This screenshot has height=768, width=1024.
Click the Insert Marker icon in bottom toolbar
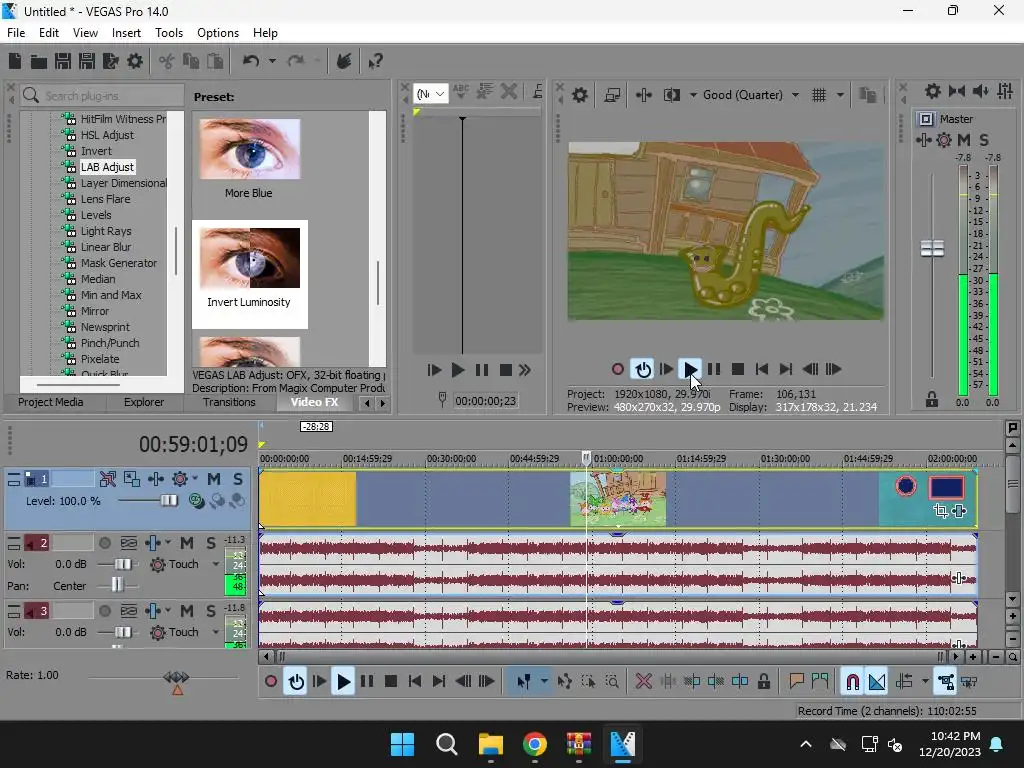pos(796,682)
